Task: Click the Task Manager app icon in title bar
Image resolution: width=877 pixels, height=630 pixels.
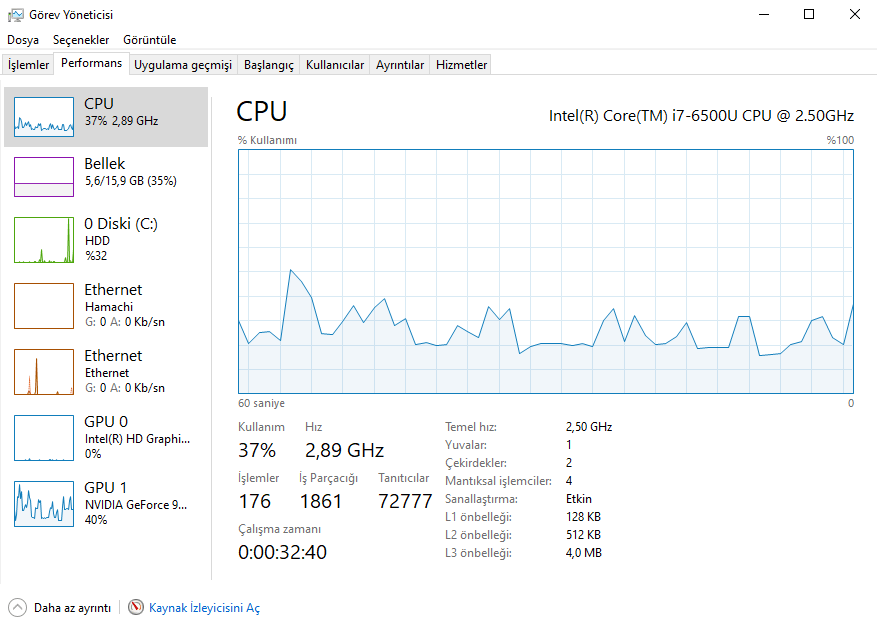Action: [x=16, y=15]
